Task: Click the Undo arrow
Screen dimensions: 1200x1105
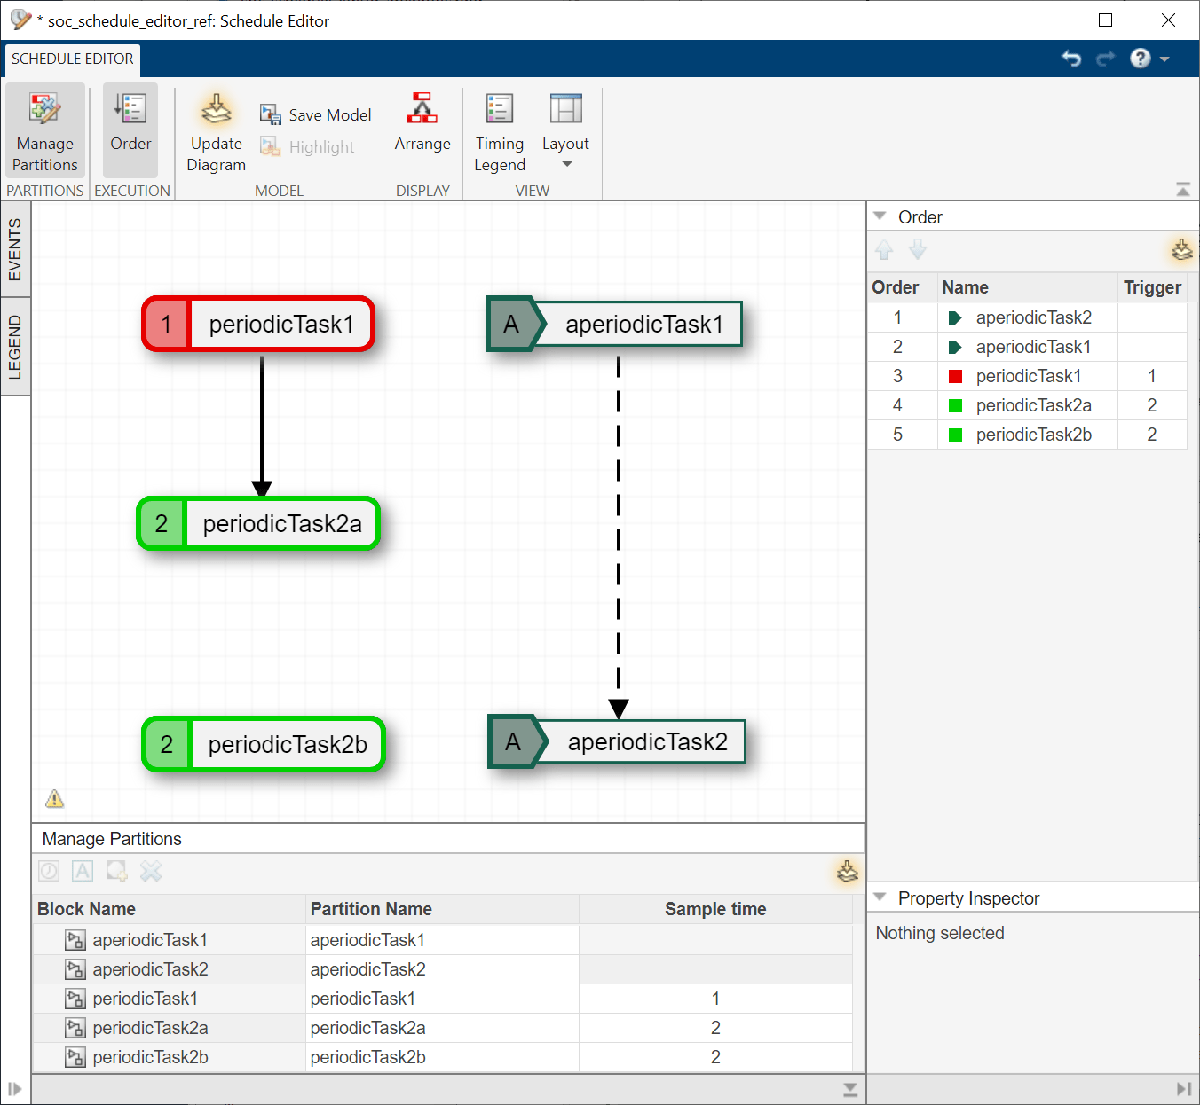Action: click(1071, 59)
